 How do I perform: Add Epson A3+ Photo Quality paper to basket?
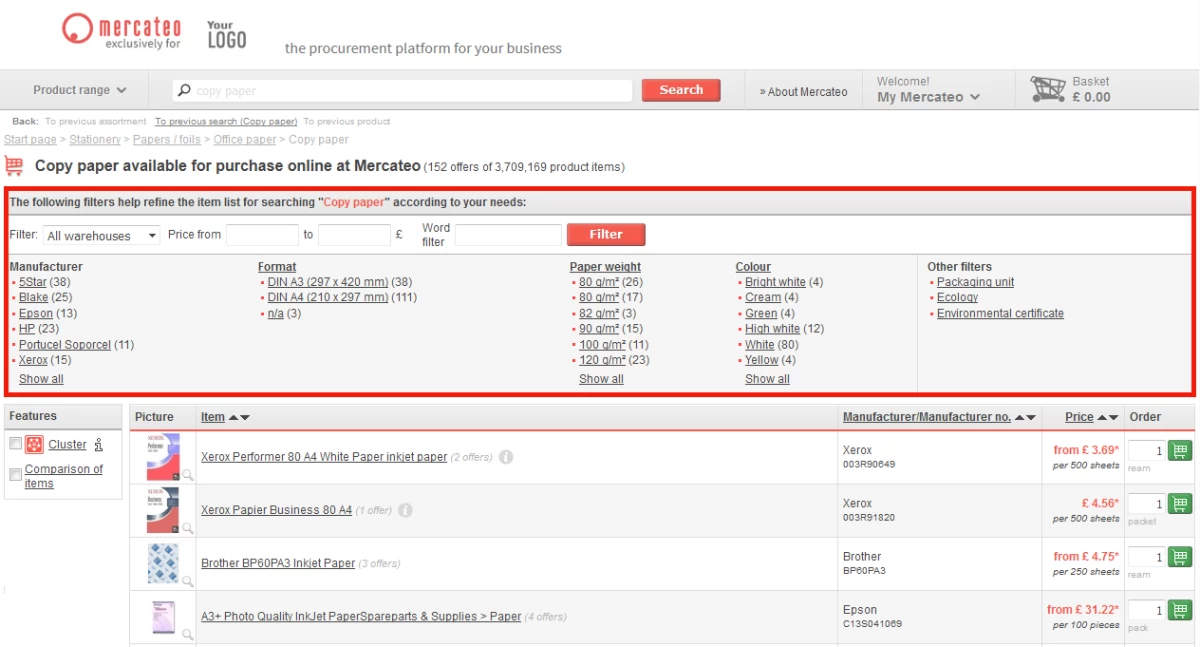[1180, 610]
